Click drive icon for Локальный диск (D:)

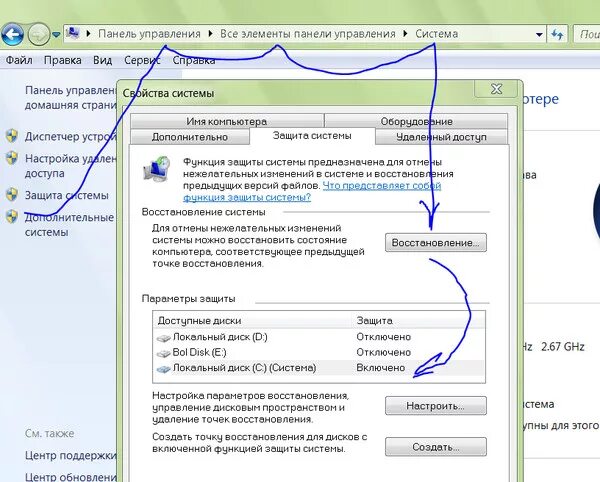click(164, 338)
